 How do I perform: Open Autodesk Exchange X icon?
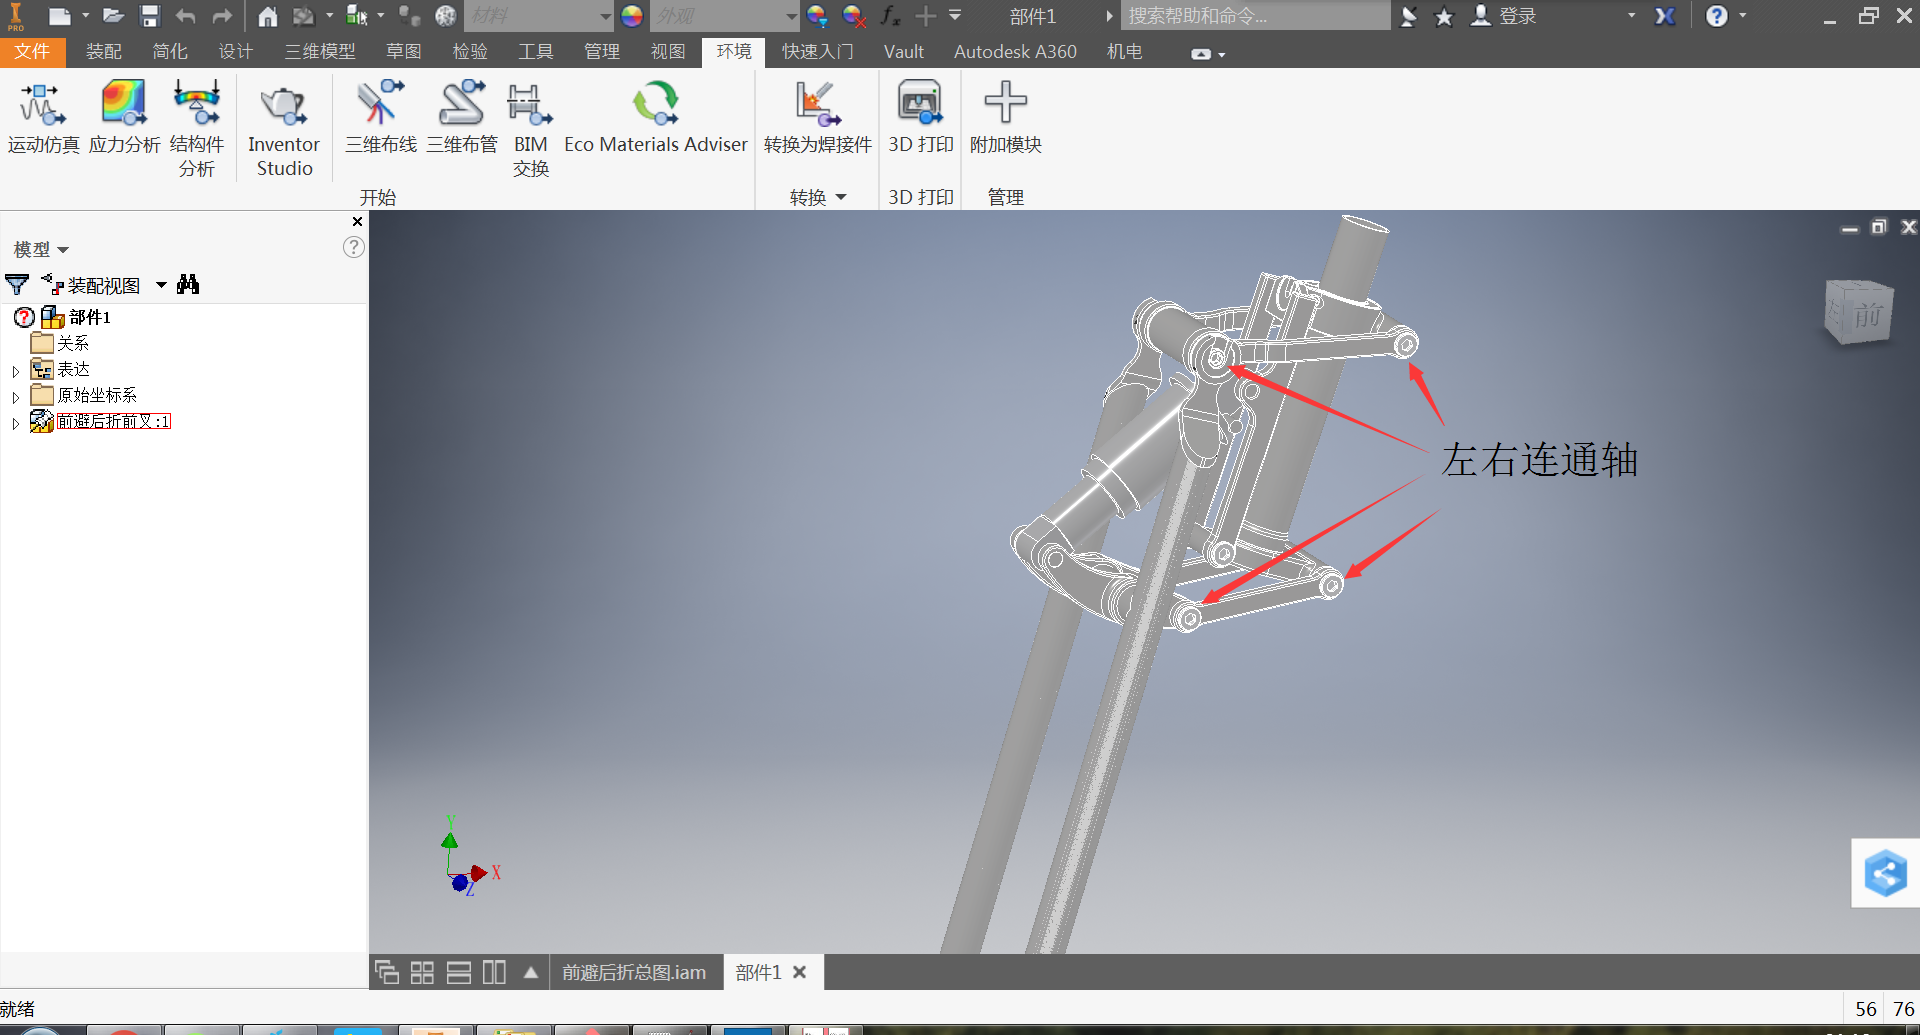pyautogui.click(x=1665, y=16)
